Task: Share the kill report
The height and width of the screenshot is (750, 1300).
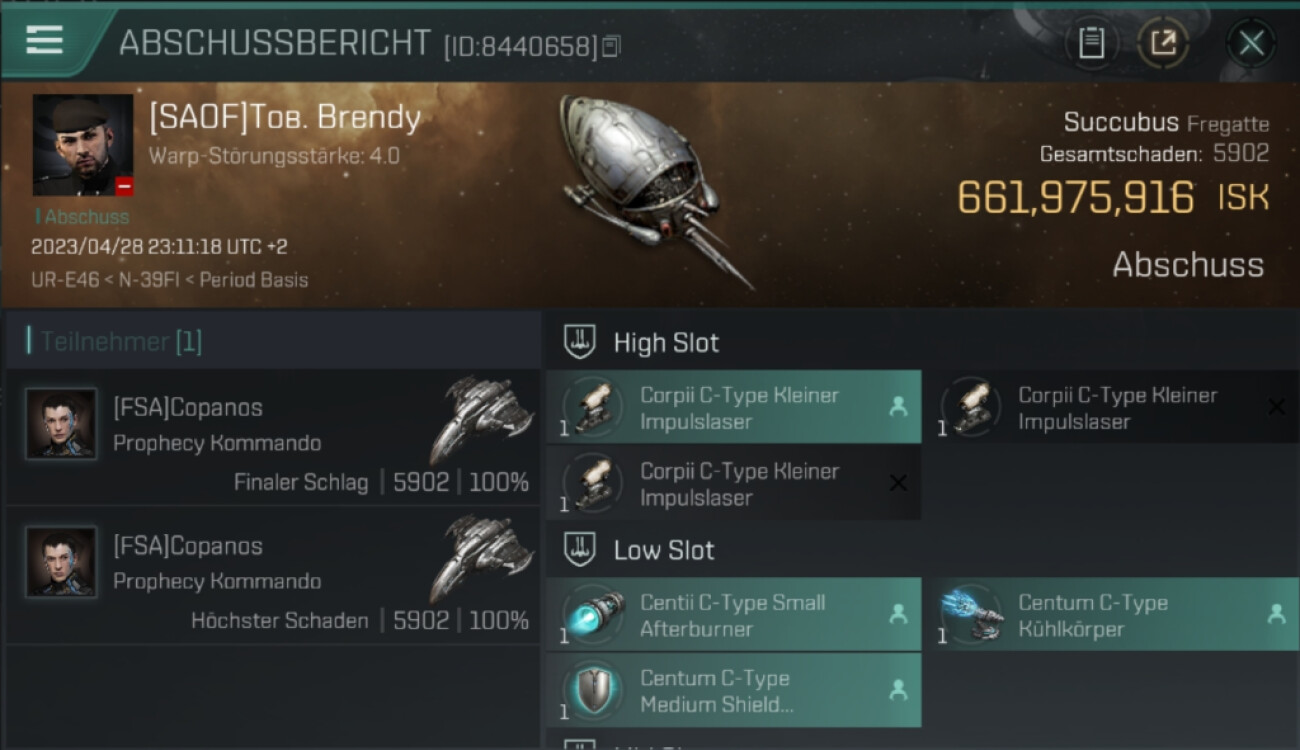Action: pos(1163,43)
